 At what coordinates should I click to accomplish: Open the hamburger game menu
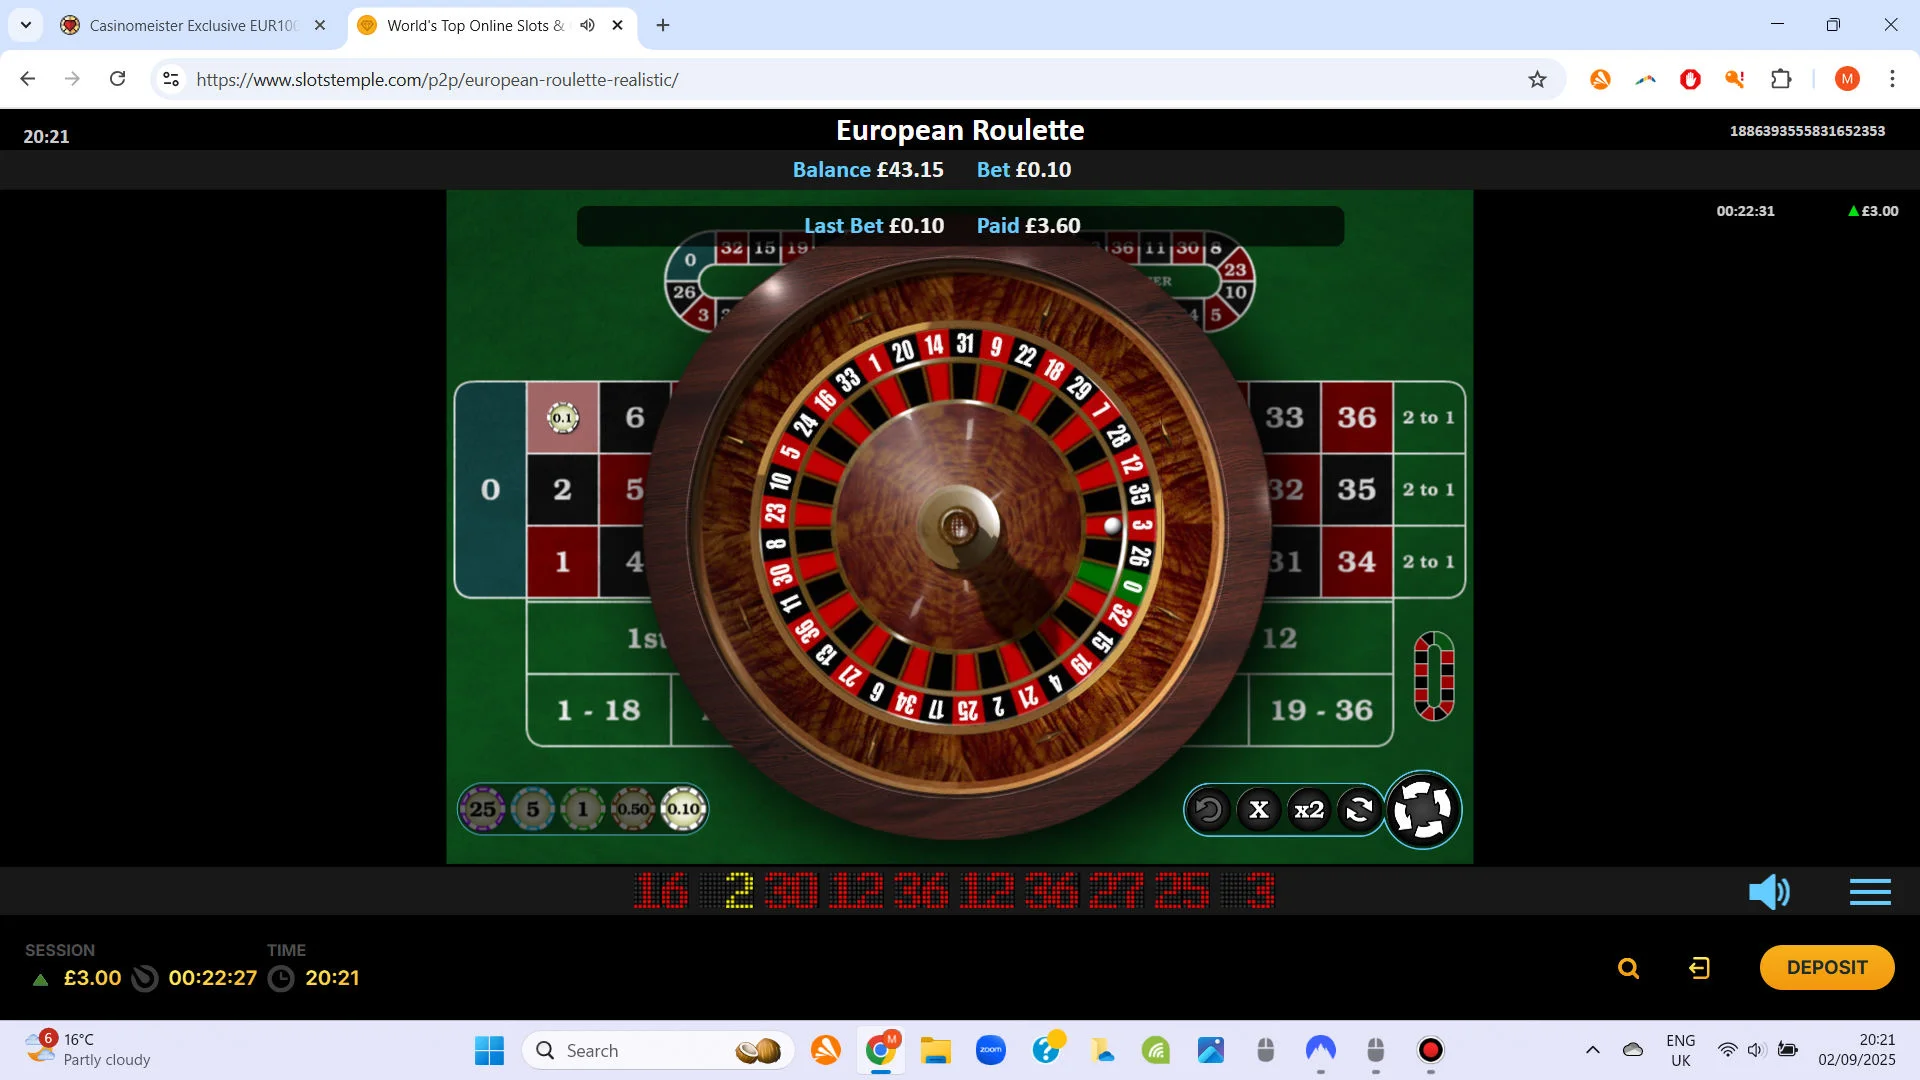point(1870,891)
